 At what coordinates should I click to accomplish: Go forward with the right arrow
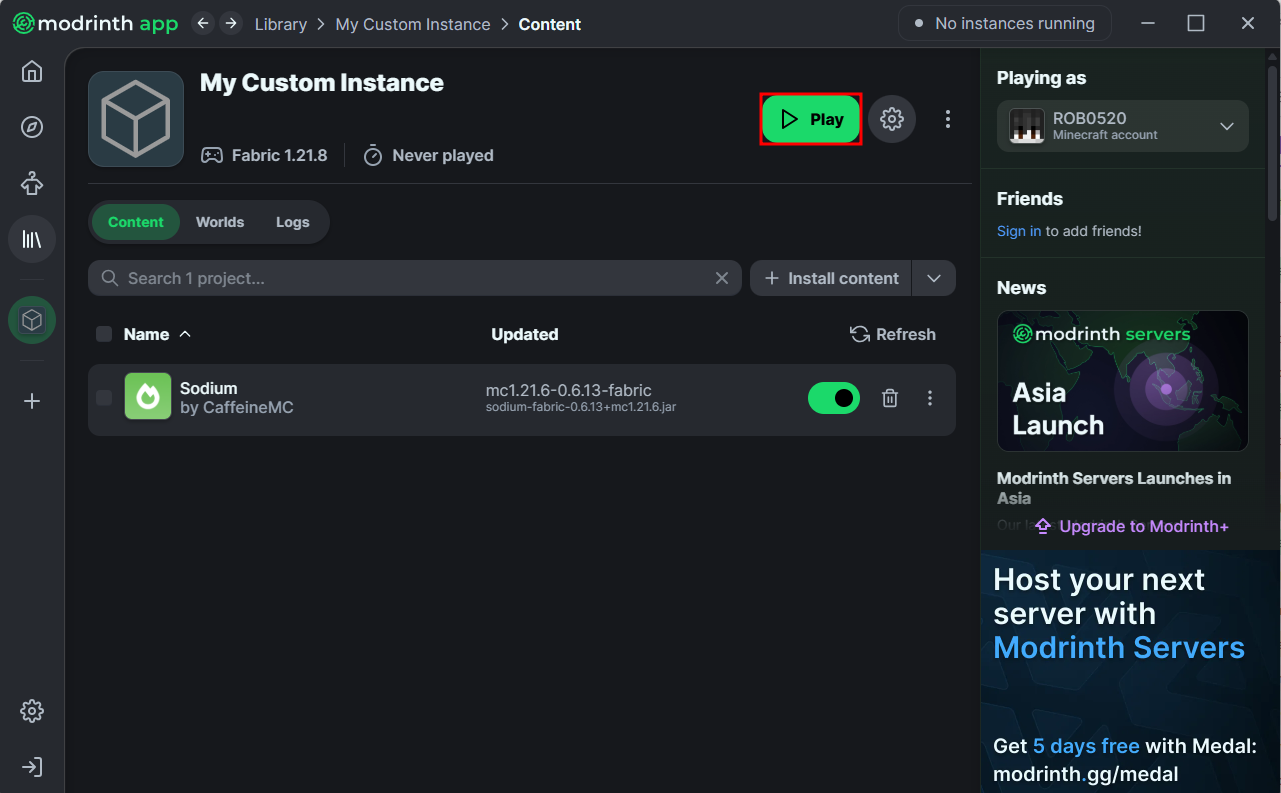point(231,23)
